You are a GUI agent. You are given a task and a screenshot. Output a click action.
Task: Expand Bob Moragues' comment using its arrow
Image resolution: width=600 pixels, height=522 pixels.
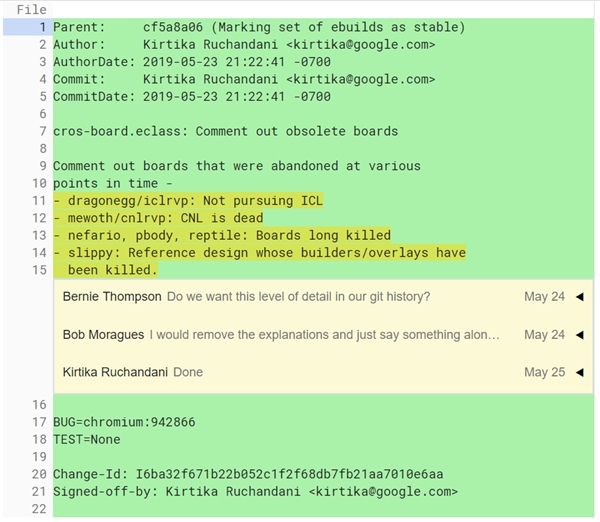[x=580, y=335]
